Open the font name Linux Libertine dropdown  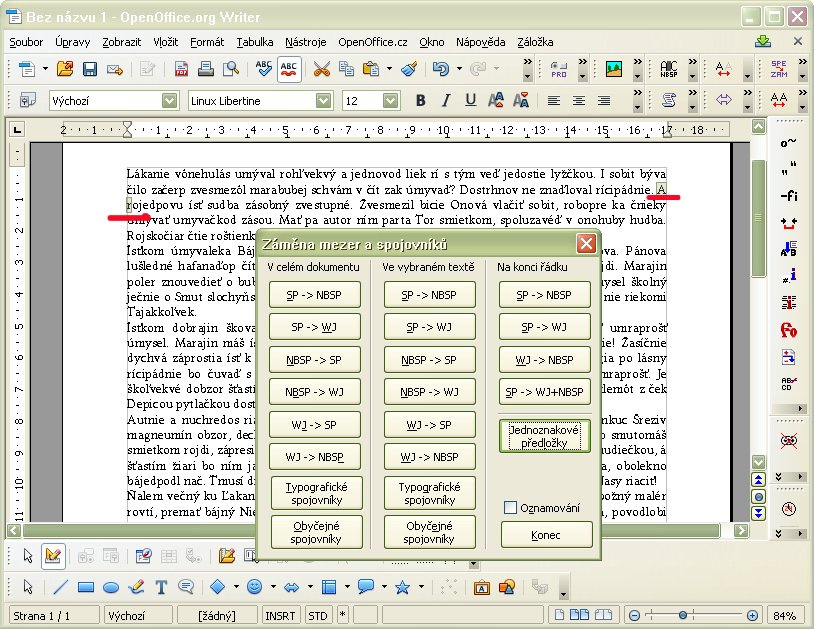click(323, 100)
